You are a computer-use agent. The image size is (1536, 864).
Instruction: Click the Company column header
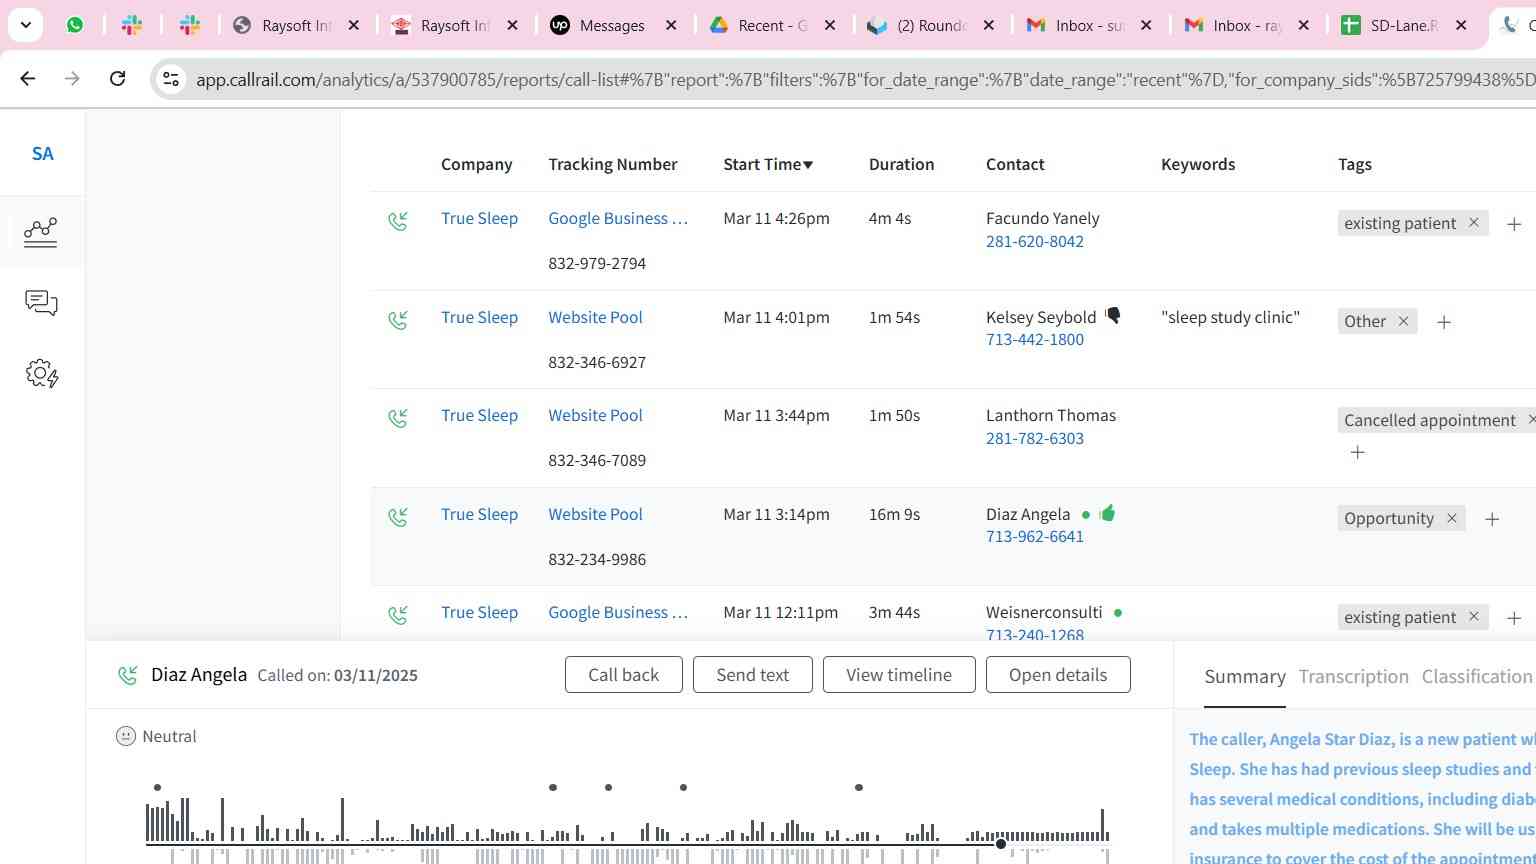point(476,164)
